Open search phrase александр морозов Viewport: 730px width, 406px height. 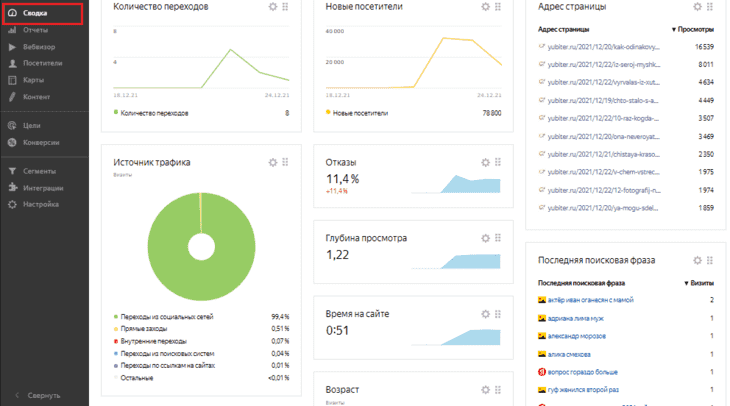pyautogui.click(x=576, y=336)
